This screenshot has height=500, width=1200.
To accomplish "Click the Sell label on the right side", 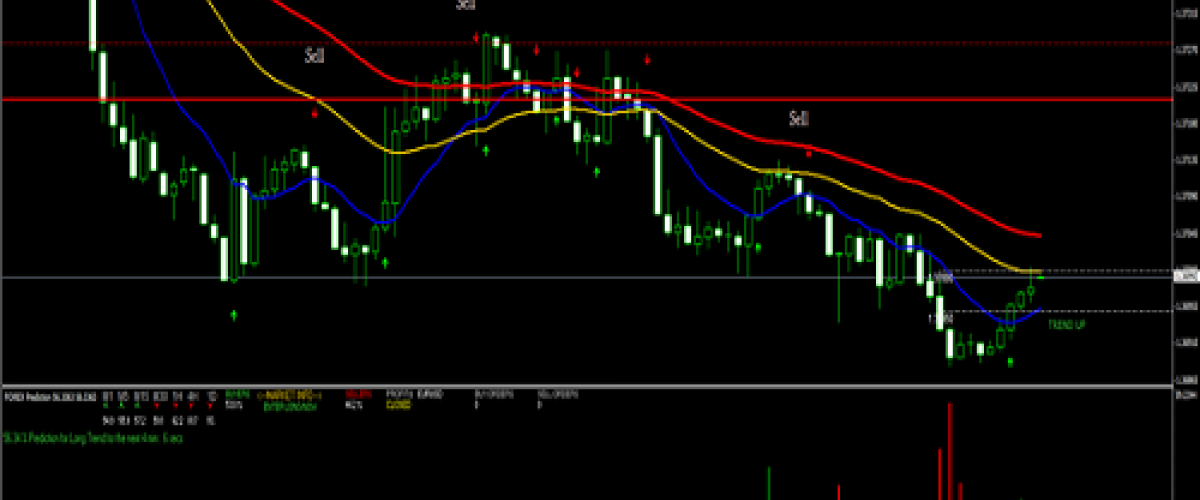I will click(x=798, y=119).
